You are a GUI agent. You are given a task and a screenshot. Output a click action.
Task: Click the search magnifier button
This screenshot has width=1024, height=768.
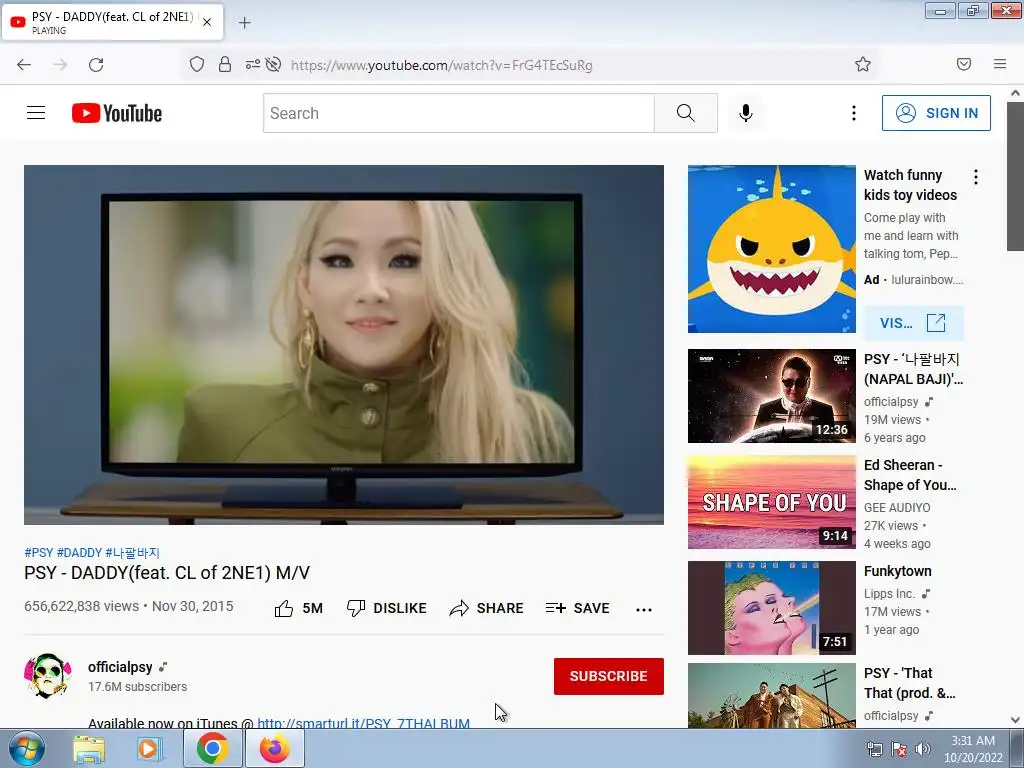coord(686,113)
